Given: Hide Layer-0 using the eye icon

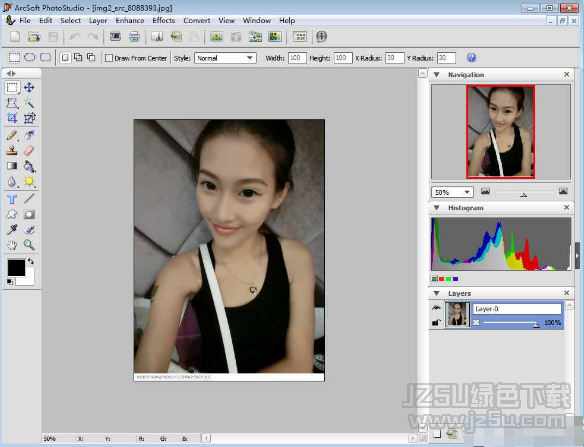Looking at the screenshot, I should coord(436,308).
